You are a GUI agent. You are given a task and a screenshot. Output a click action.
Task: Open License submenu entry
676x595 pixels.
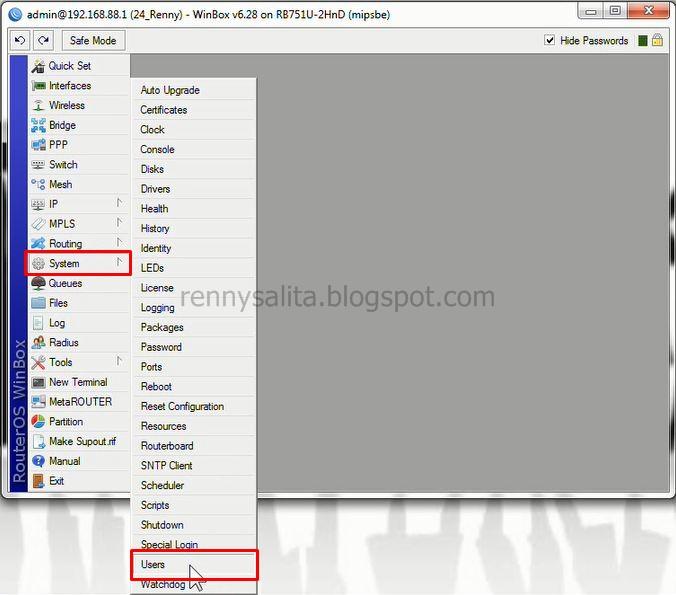click(194, 288)
